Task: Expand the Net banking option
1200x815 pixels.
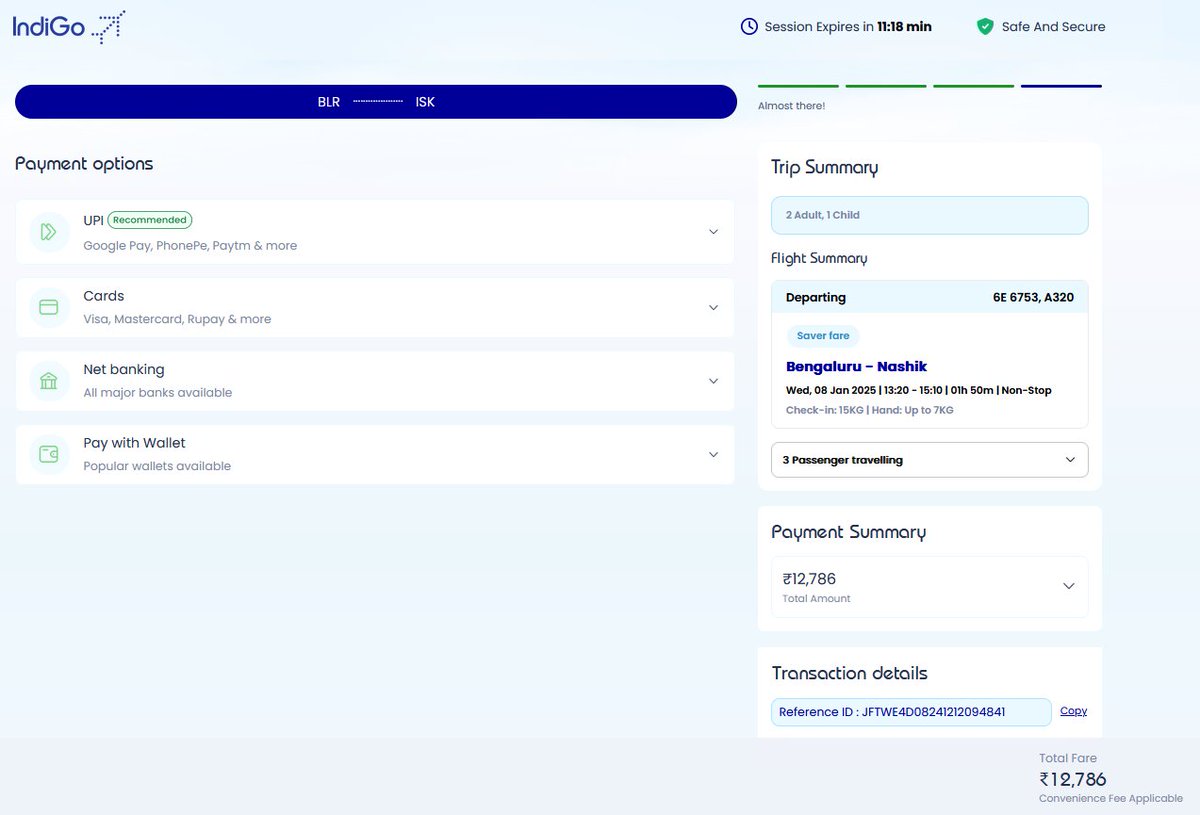Action: point(713,381)
